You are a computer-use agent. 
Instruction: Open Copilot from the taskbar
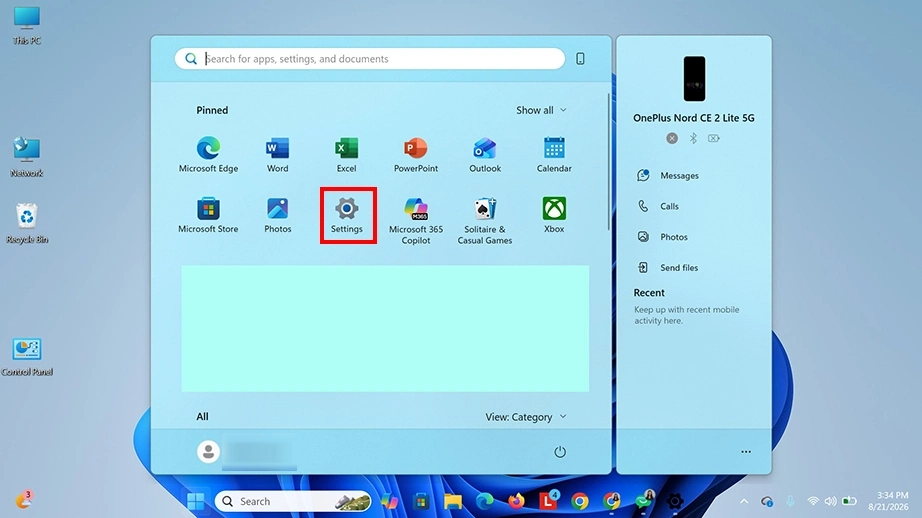click(x=389, y=502)
